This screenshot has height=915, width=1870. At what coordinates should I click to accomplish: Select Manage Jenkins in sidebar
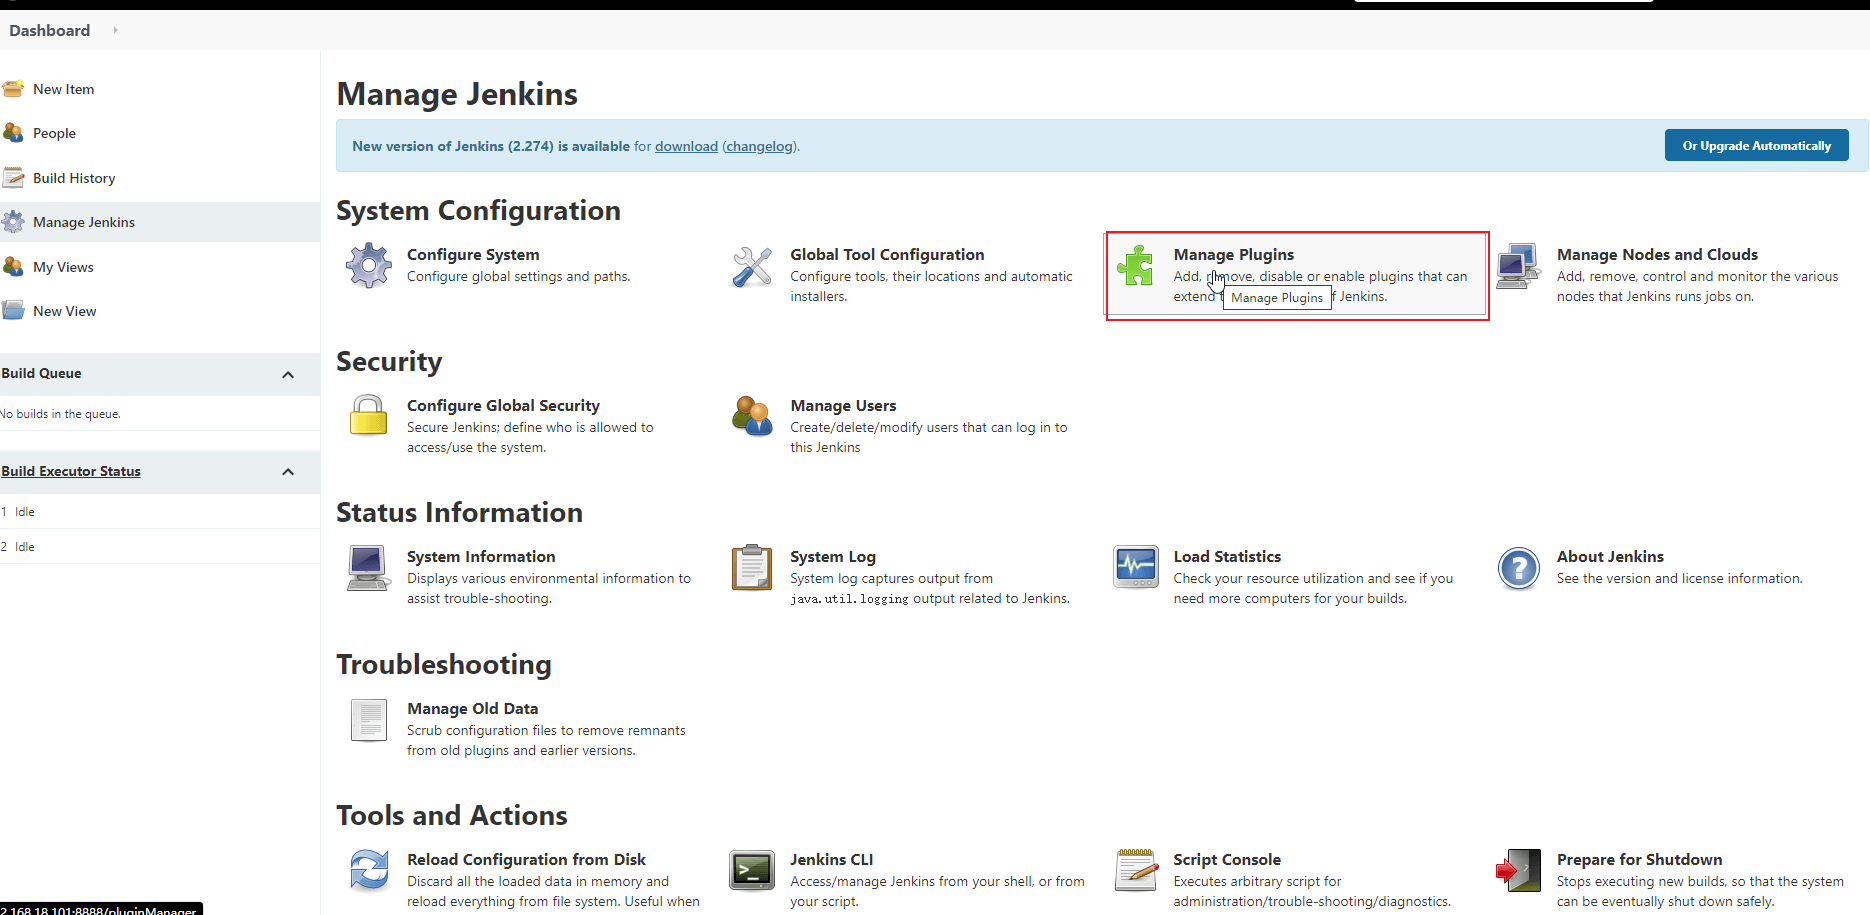84,222
